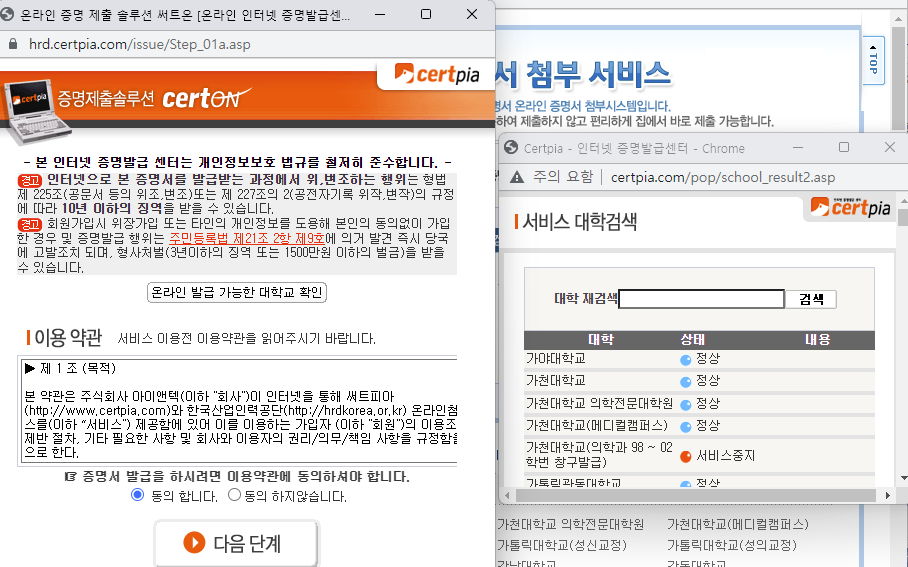This screenshot has height=567, width=908.
Task: Click the orange arrow icon on 다음 단계 button
Action: click(x=194, y=543)
